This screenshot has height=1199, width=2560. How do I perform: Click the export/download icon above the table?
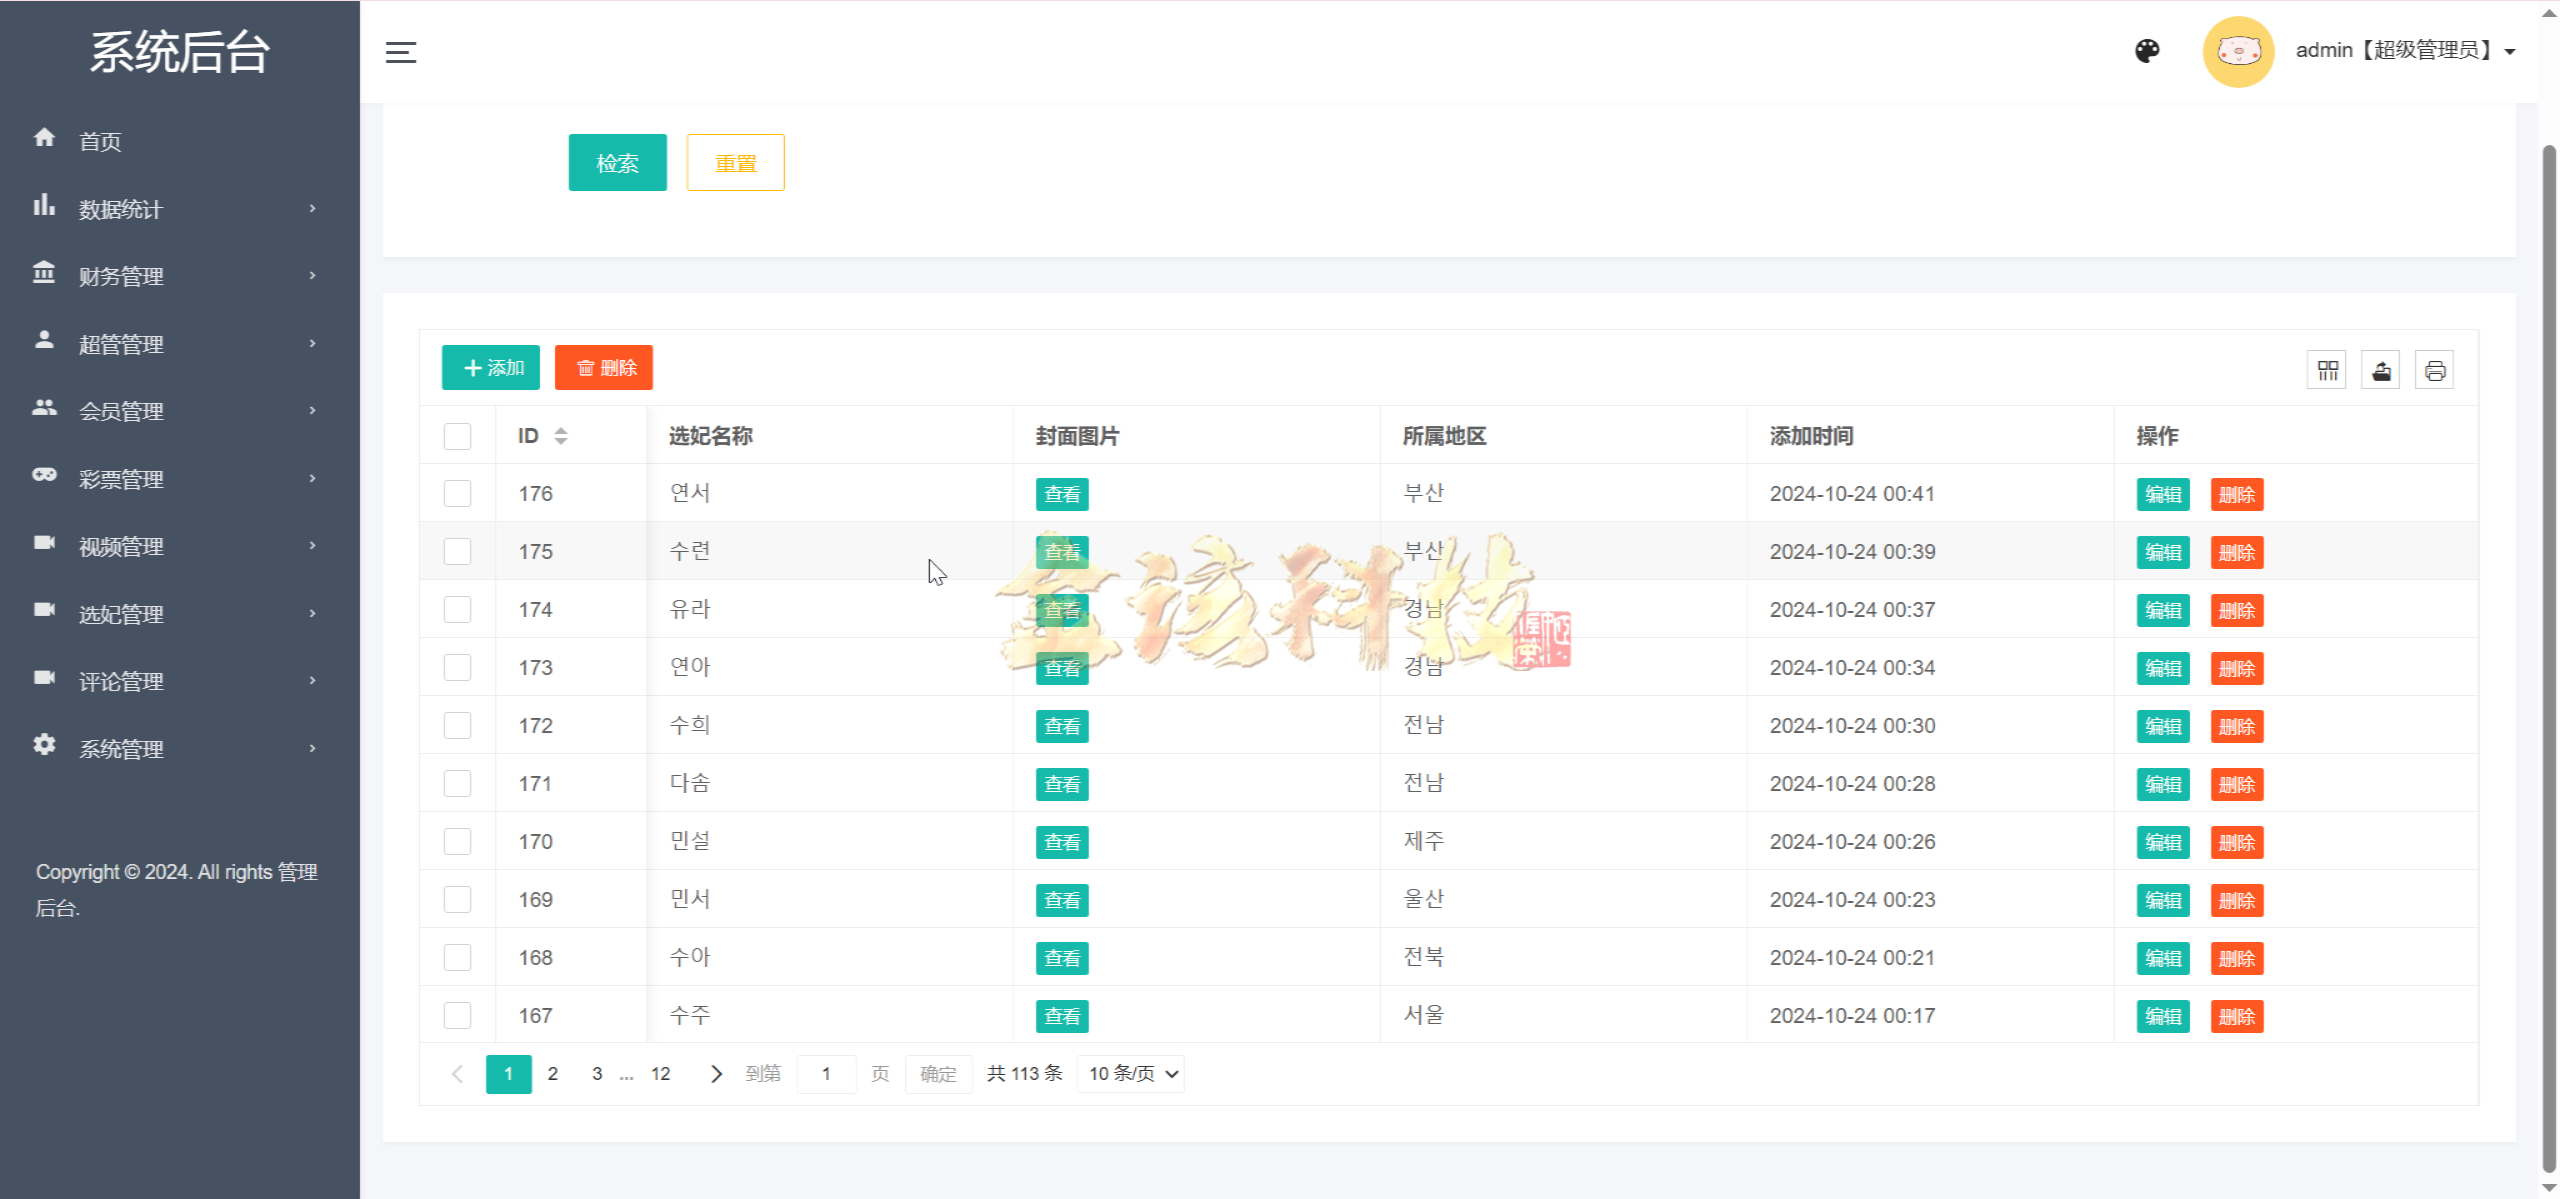tap(2381, 369)
